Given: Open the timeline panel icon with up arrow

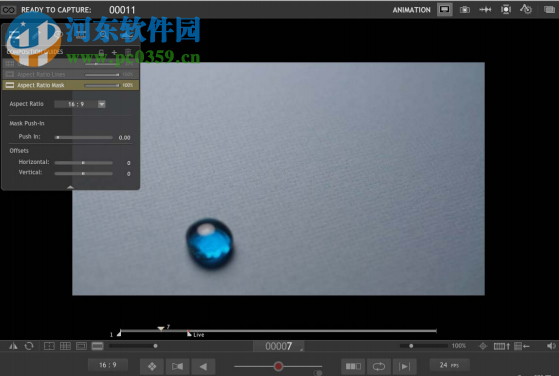Looking at the screenshot, I should pyautogui.click(x=502, y=346).
